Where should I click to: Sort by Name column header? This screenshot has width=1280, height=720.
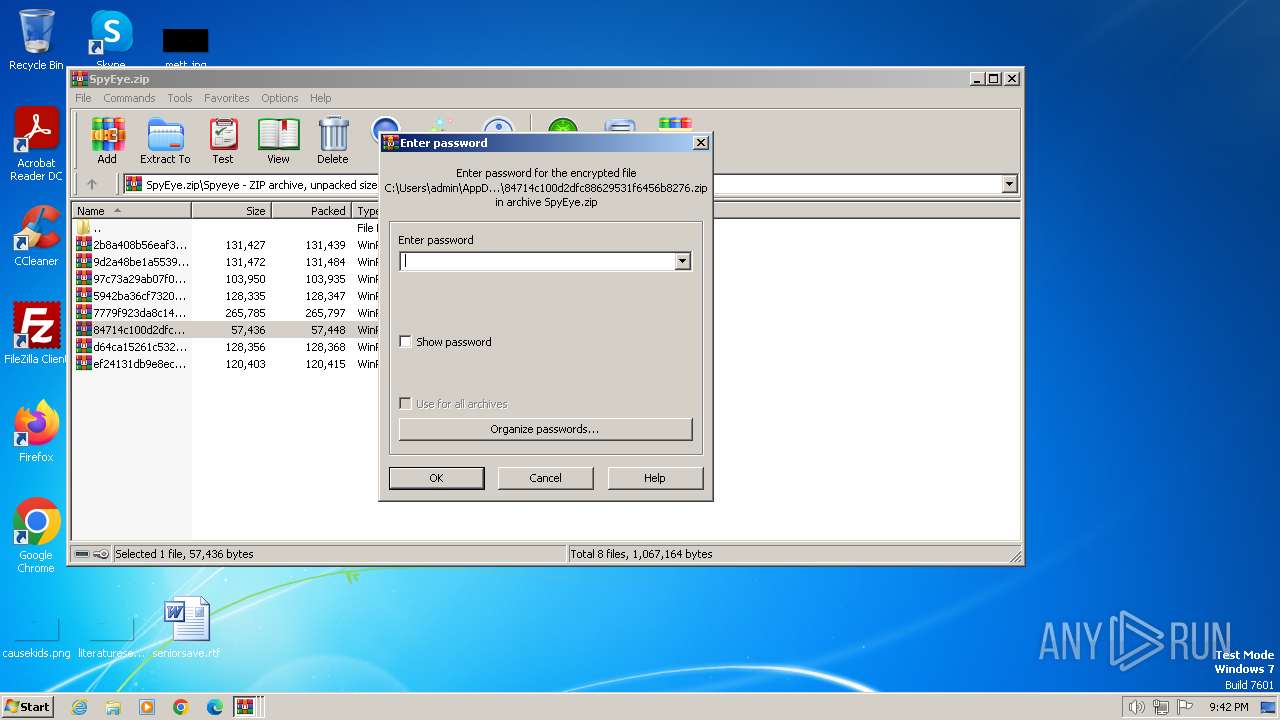(132, 211)
